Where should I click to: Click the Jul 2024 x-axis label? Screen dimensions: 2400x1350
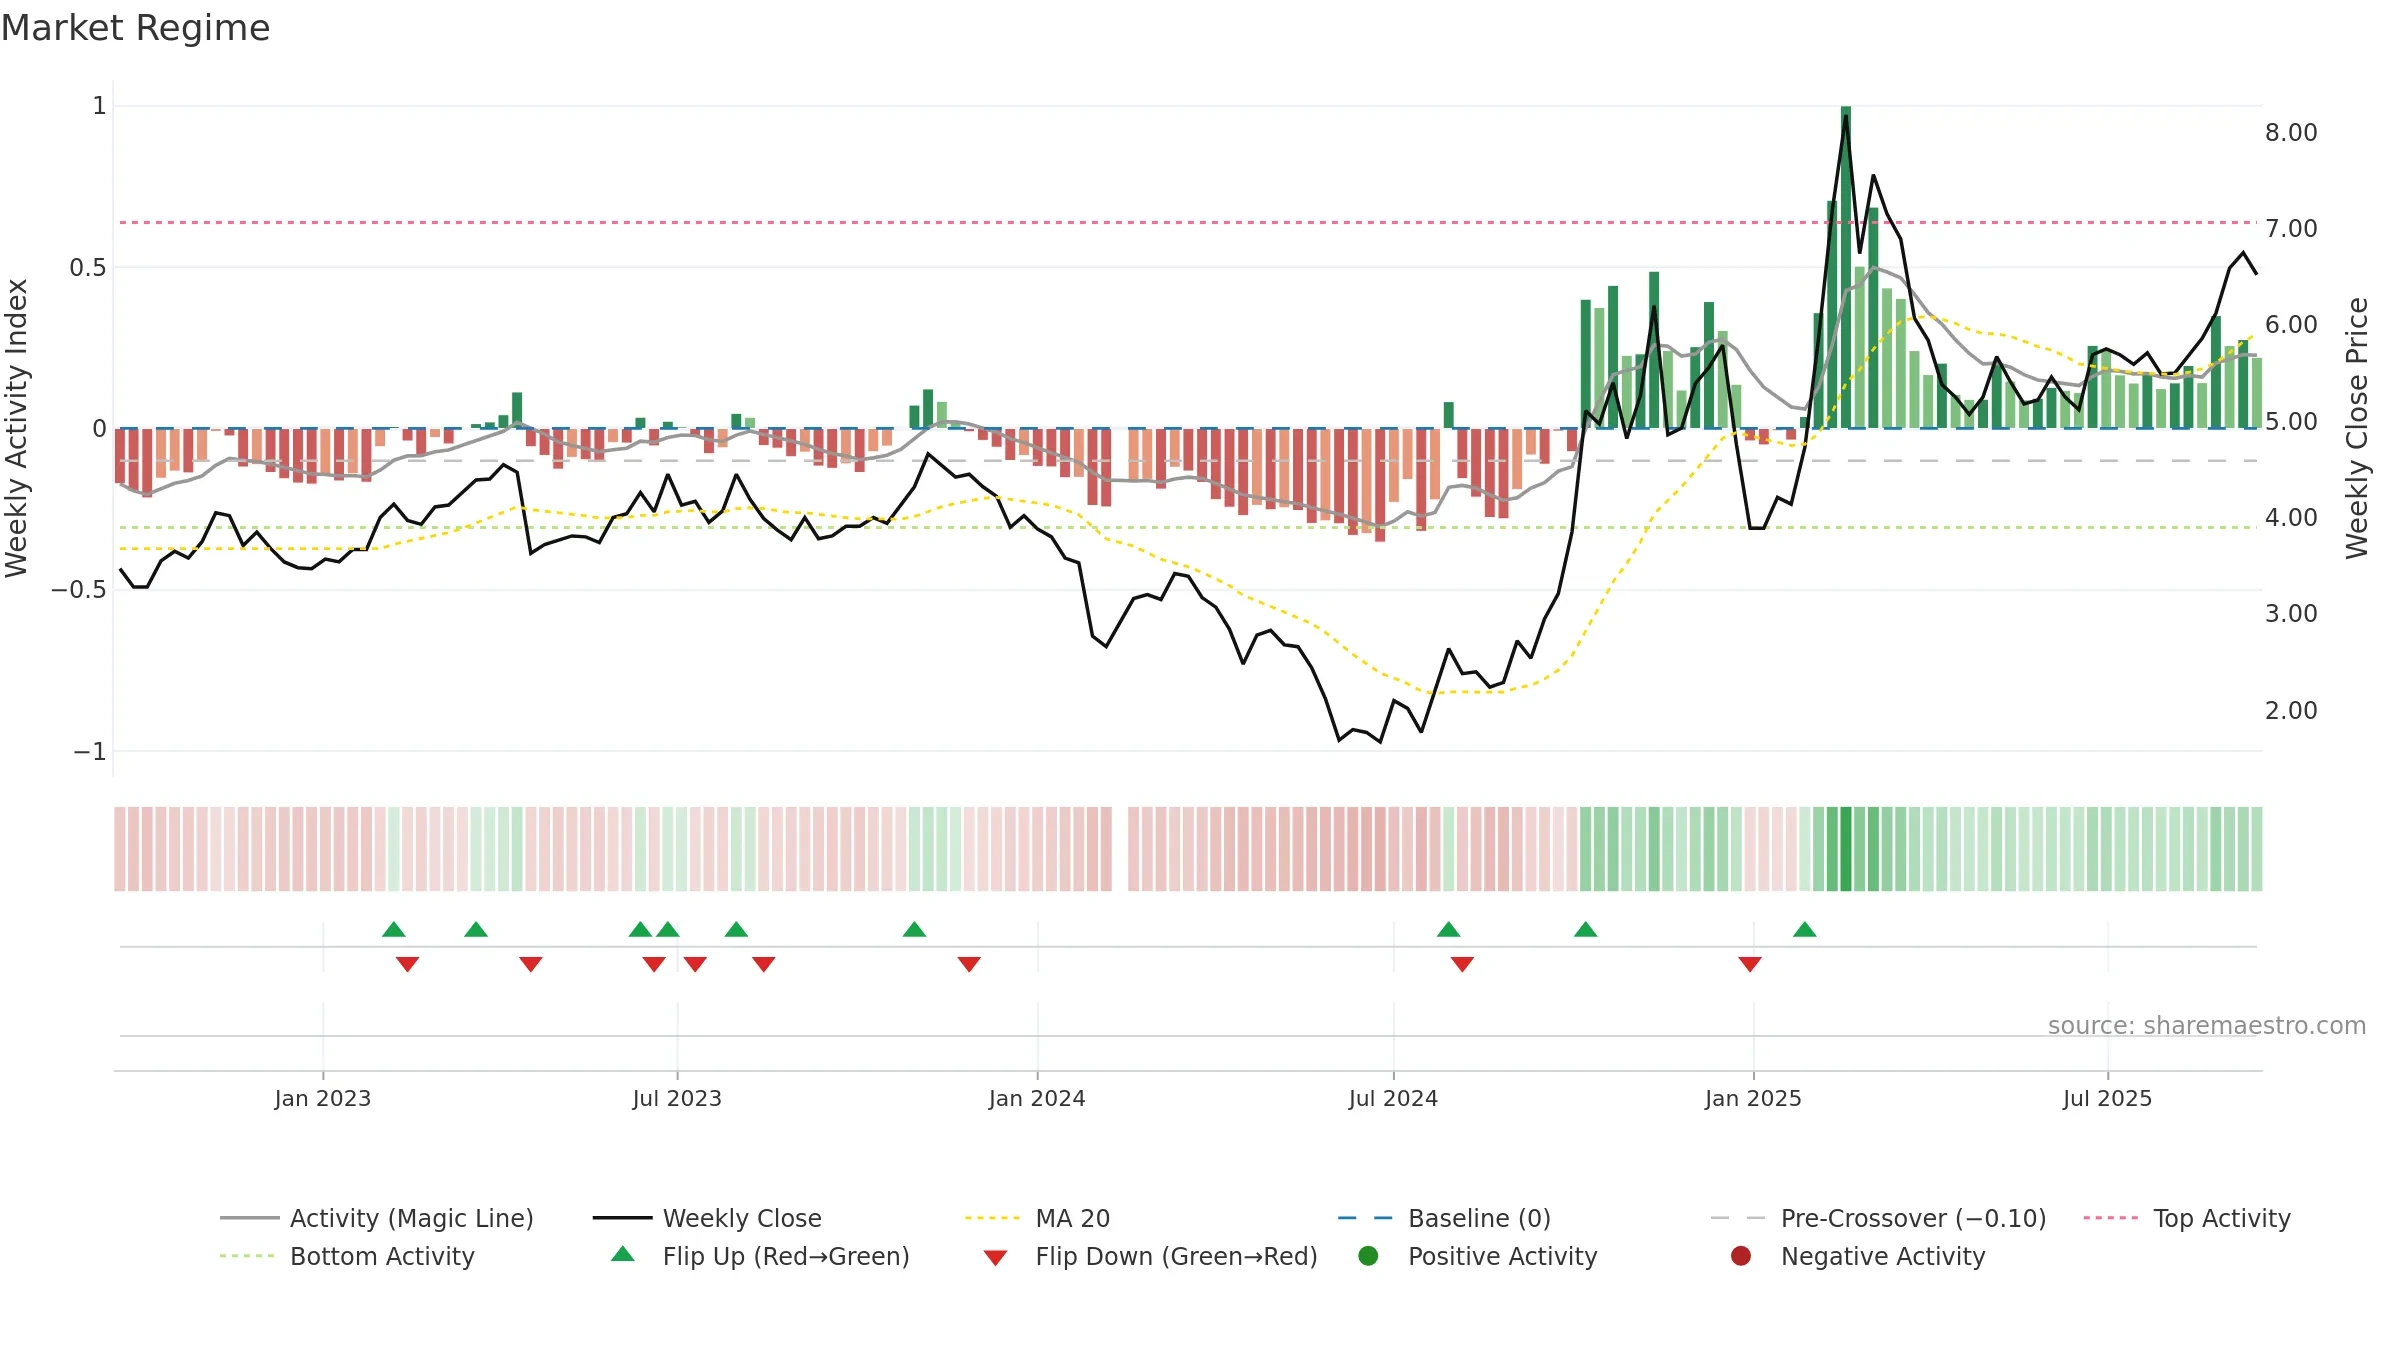click(x=1393, y=1098)
